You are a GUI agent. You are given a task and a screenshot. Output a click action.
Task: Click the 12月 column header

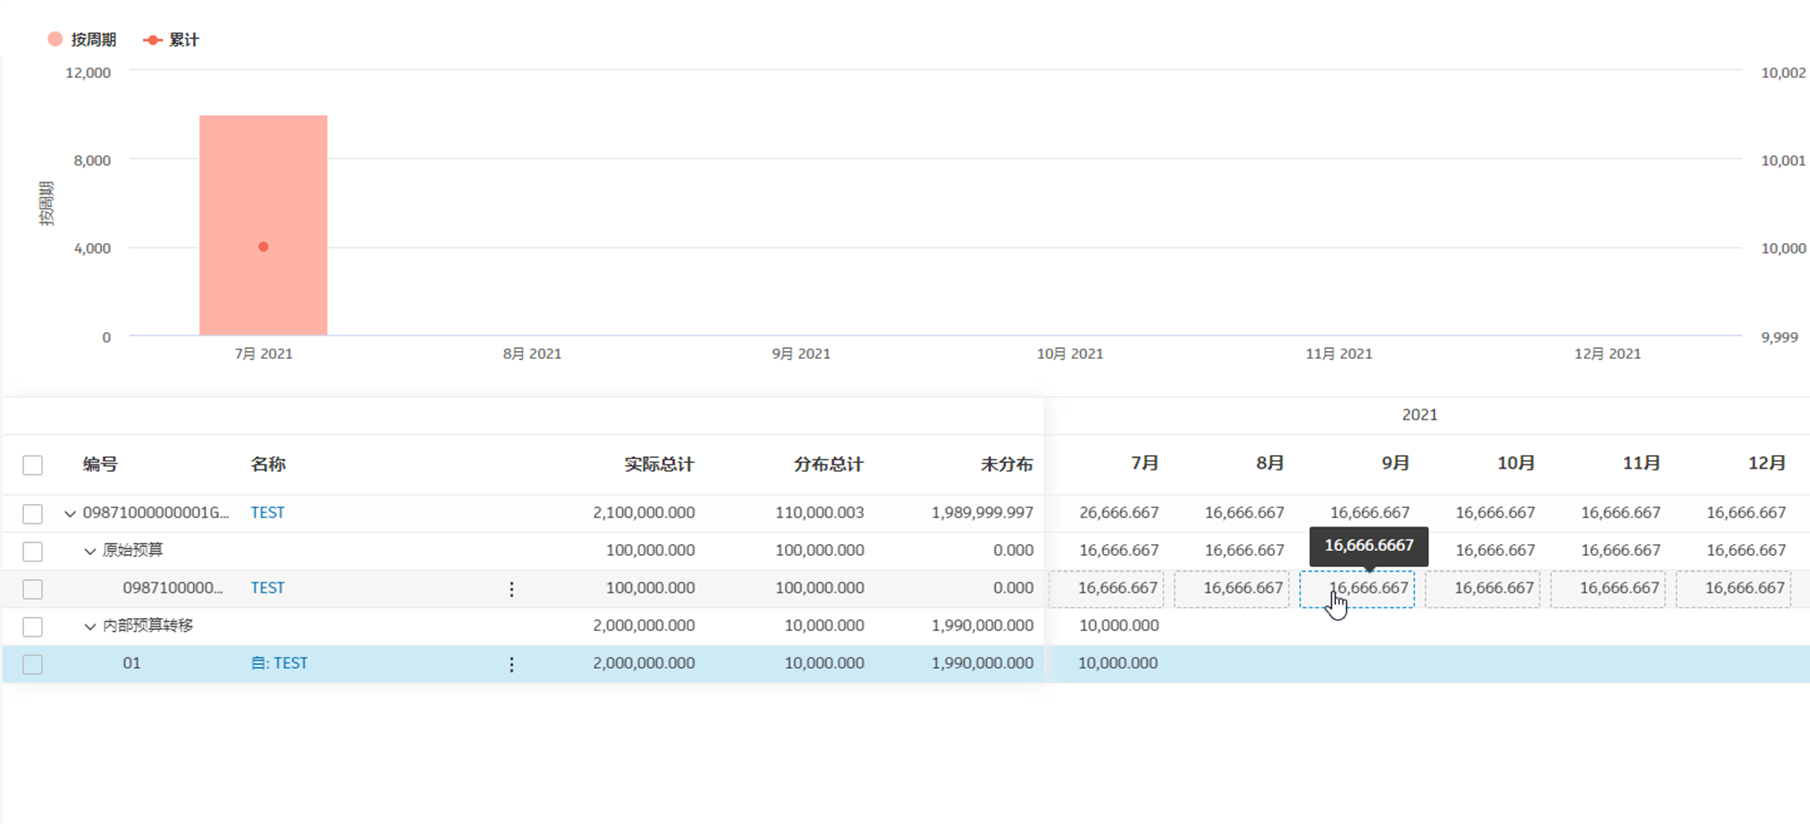[x=1766, y=463]
